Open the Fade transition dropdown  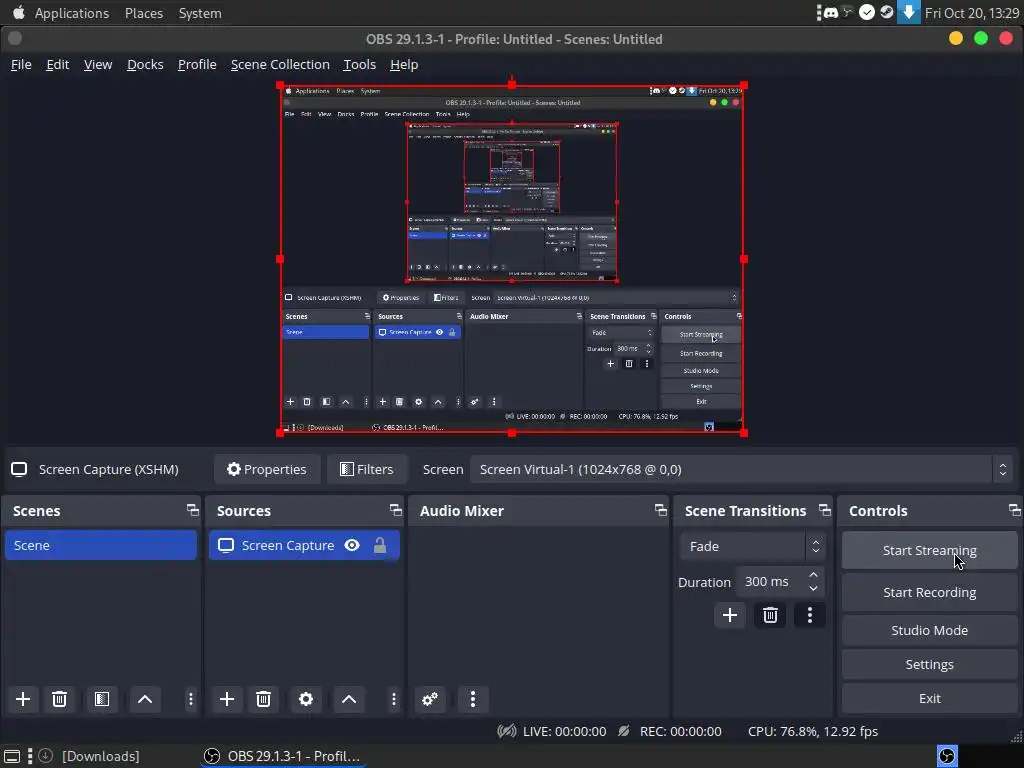pyautogui.click(x=752, y=546)
